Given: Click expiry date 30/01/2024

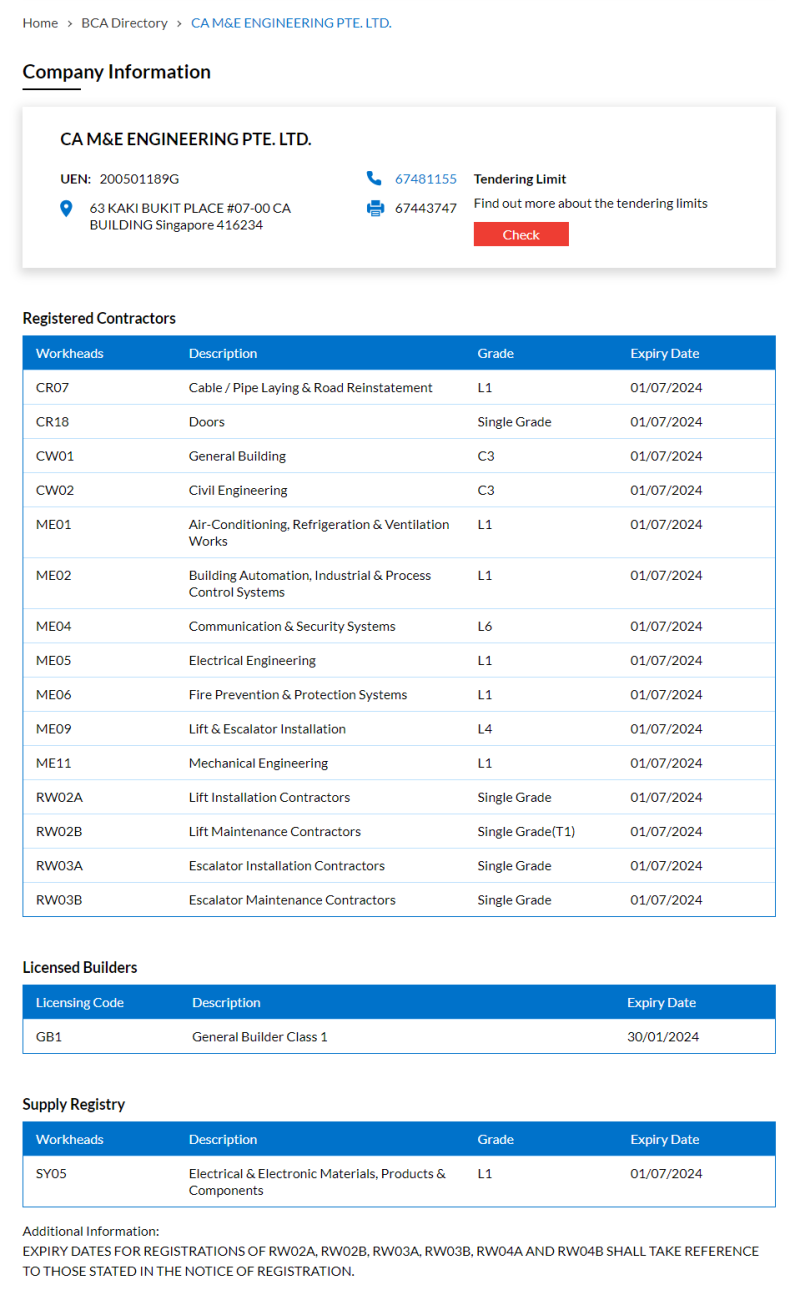Looking at the screenshot, I should (x=663, y=1036).
